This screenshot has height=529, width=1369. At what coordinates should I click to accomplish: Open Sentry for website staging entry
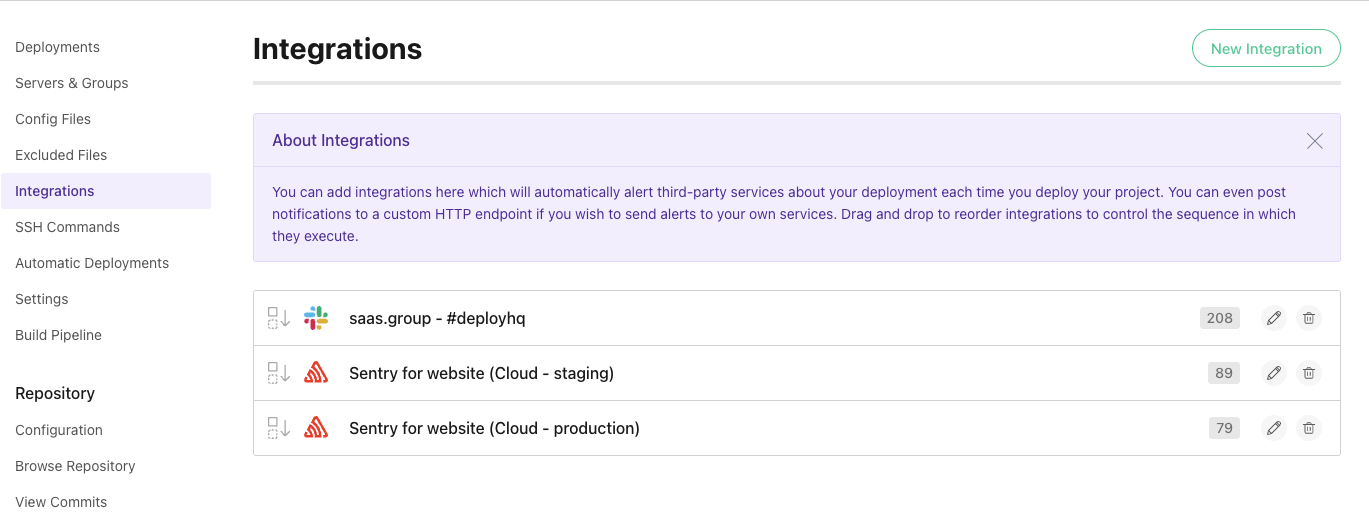tap(481, 373)
